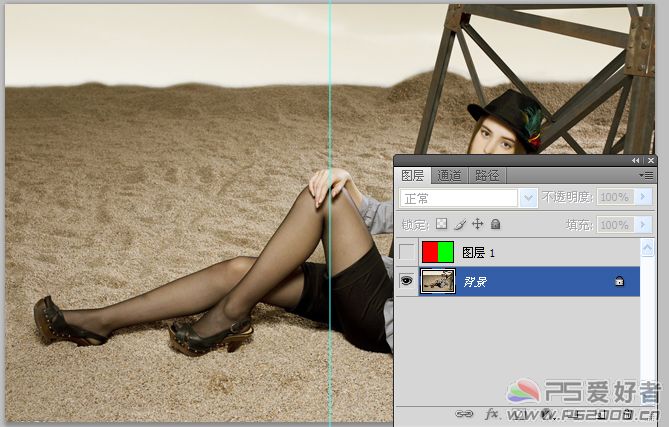Collapse the panel using double-arrow icon
The width and height of the screenshot is (669, 427).
click(x=636, y=160)
